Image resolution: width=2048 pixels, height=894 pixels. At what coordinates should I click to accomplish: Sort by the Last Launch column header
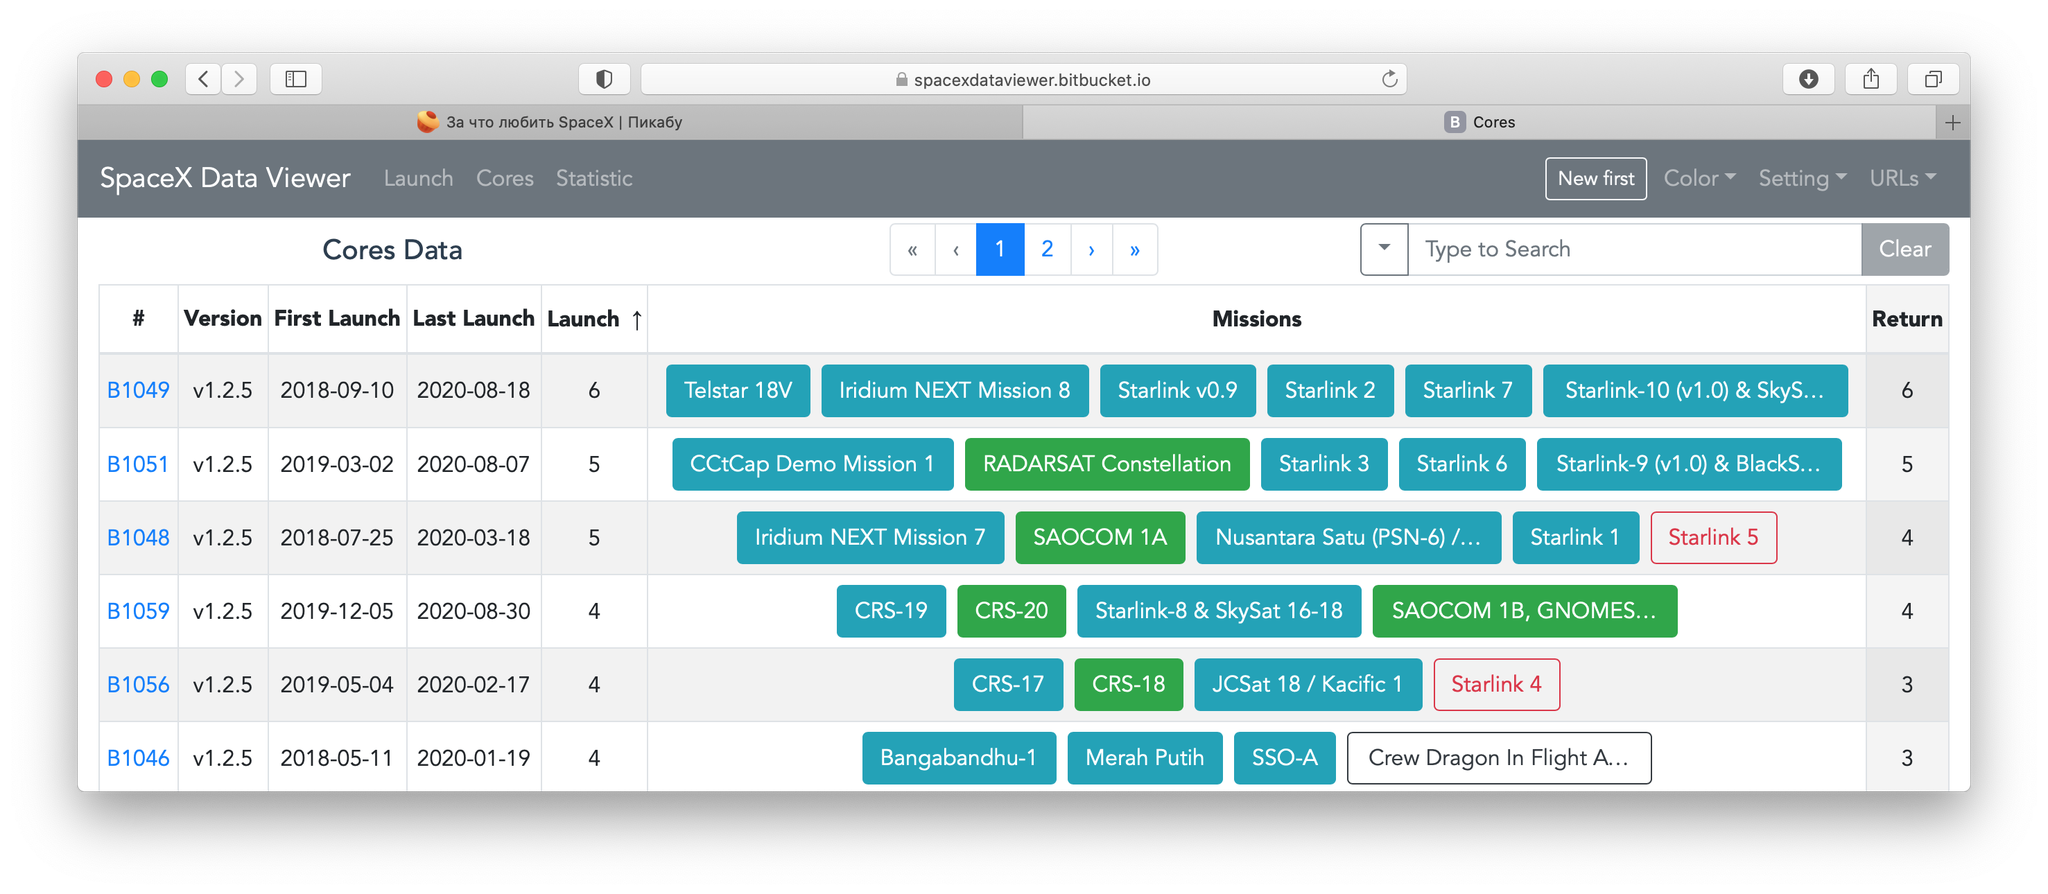pyautogui.click(x=474, y=319)
